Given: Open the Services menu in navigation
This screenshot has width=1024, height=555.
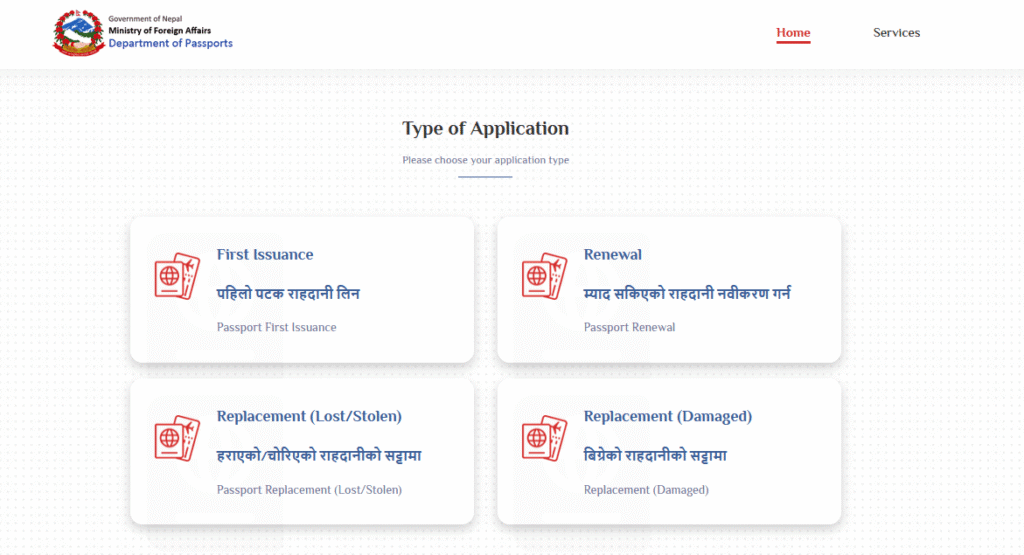Looking at the screenshot, I should click(896, 33).
